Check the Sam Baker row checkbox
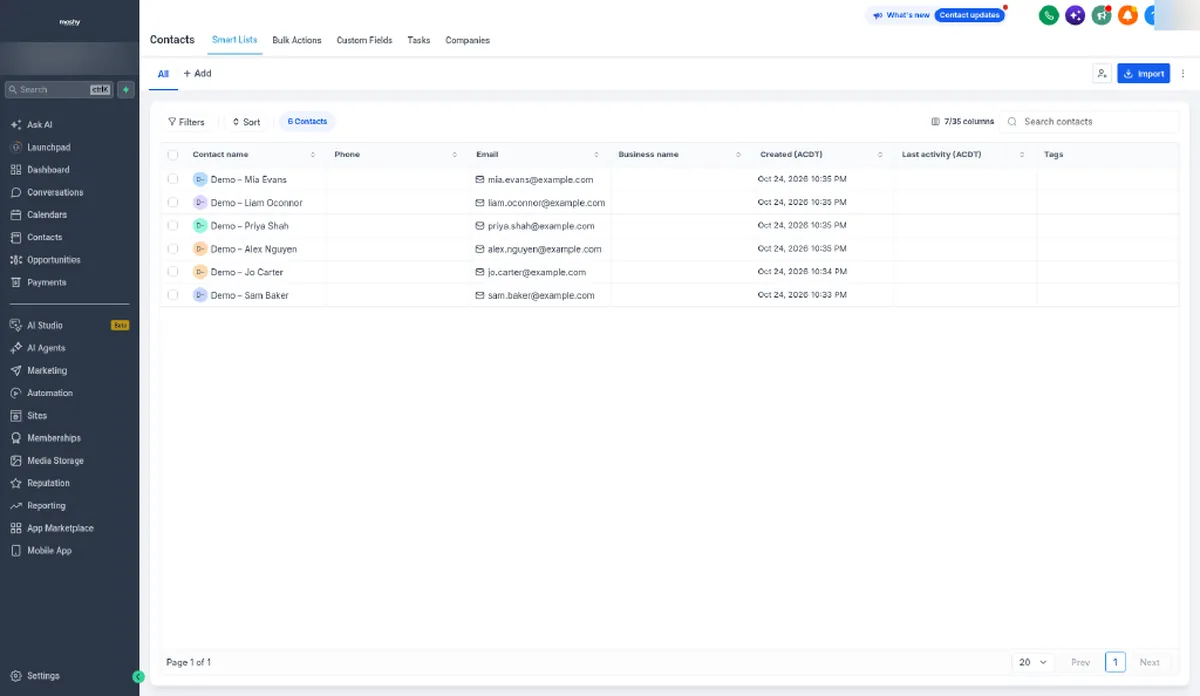The image size is (1200, 696). (173, 295)
